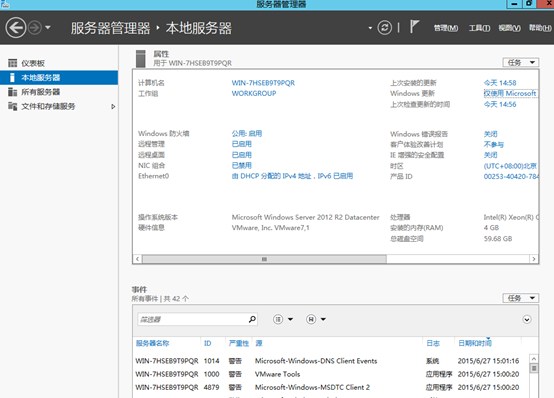Open the 管理(M) menu

[446, 28]
